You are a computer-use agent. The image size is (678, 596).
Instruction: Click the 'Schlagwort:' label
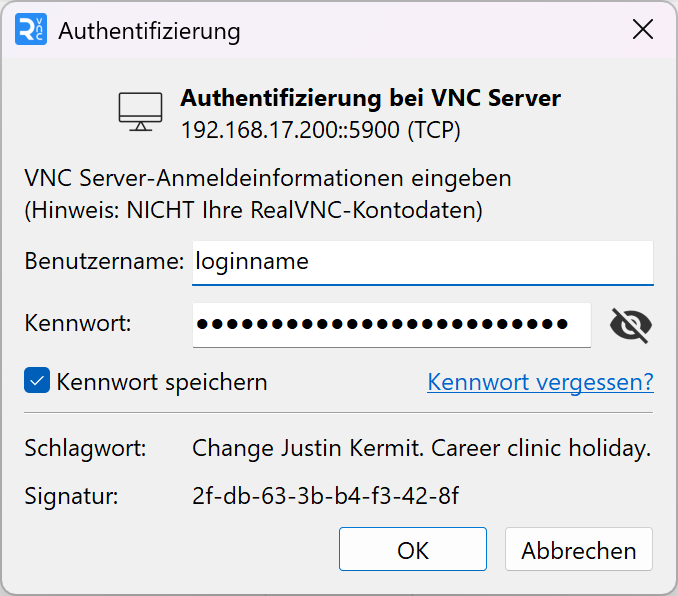tap(85, 448)
